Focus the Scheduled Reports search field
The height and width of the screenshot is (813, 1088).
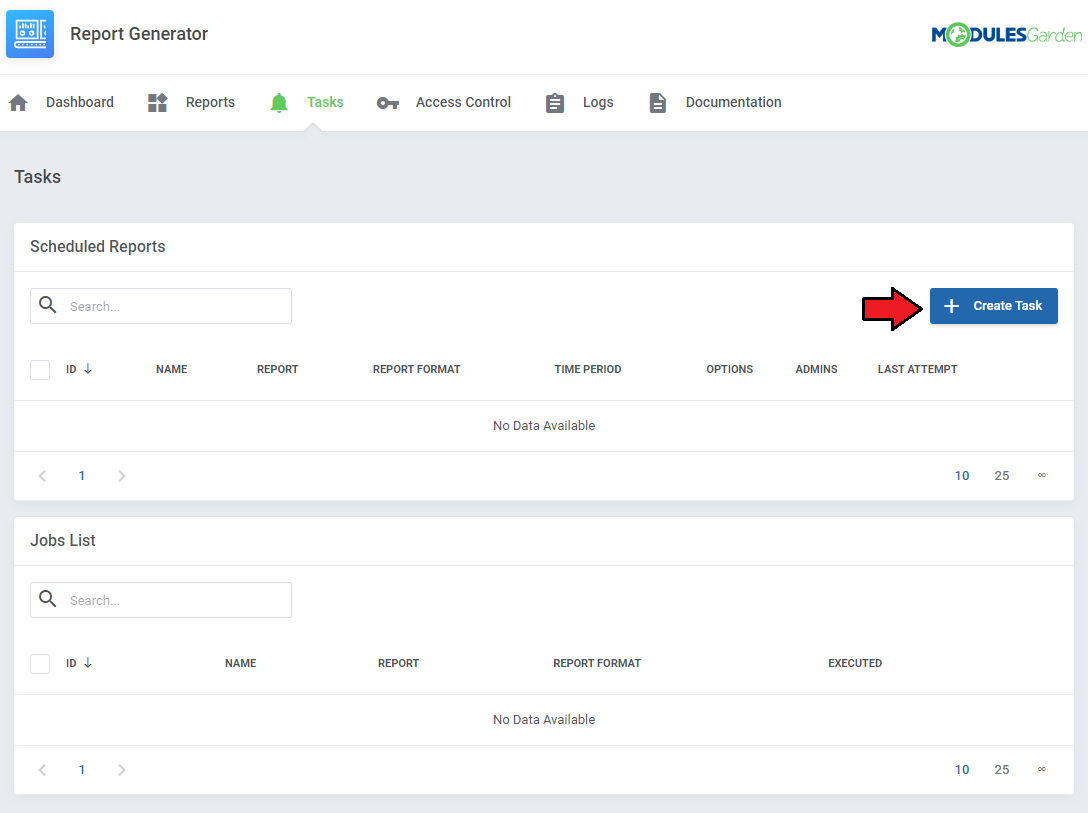(x=161, y=306)
